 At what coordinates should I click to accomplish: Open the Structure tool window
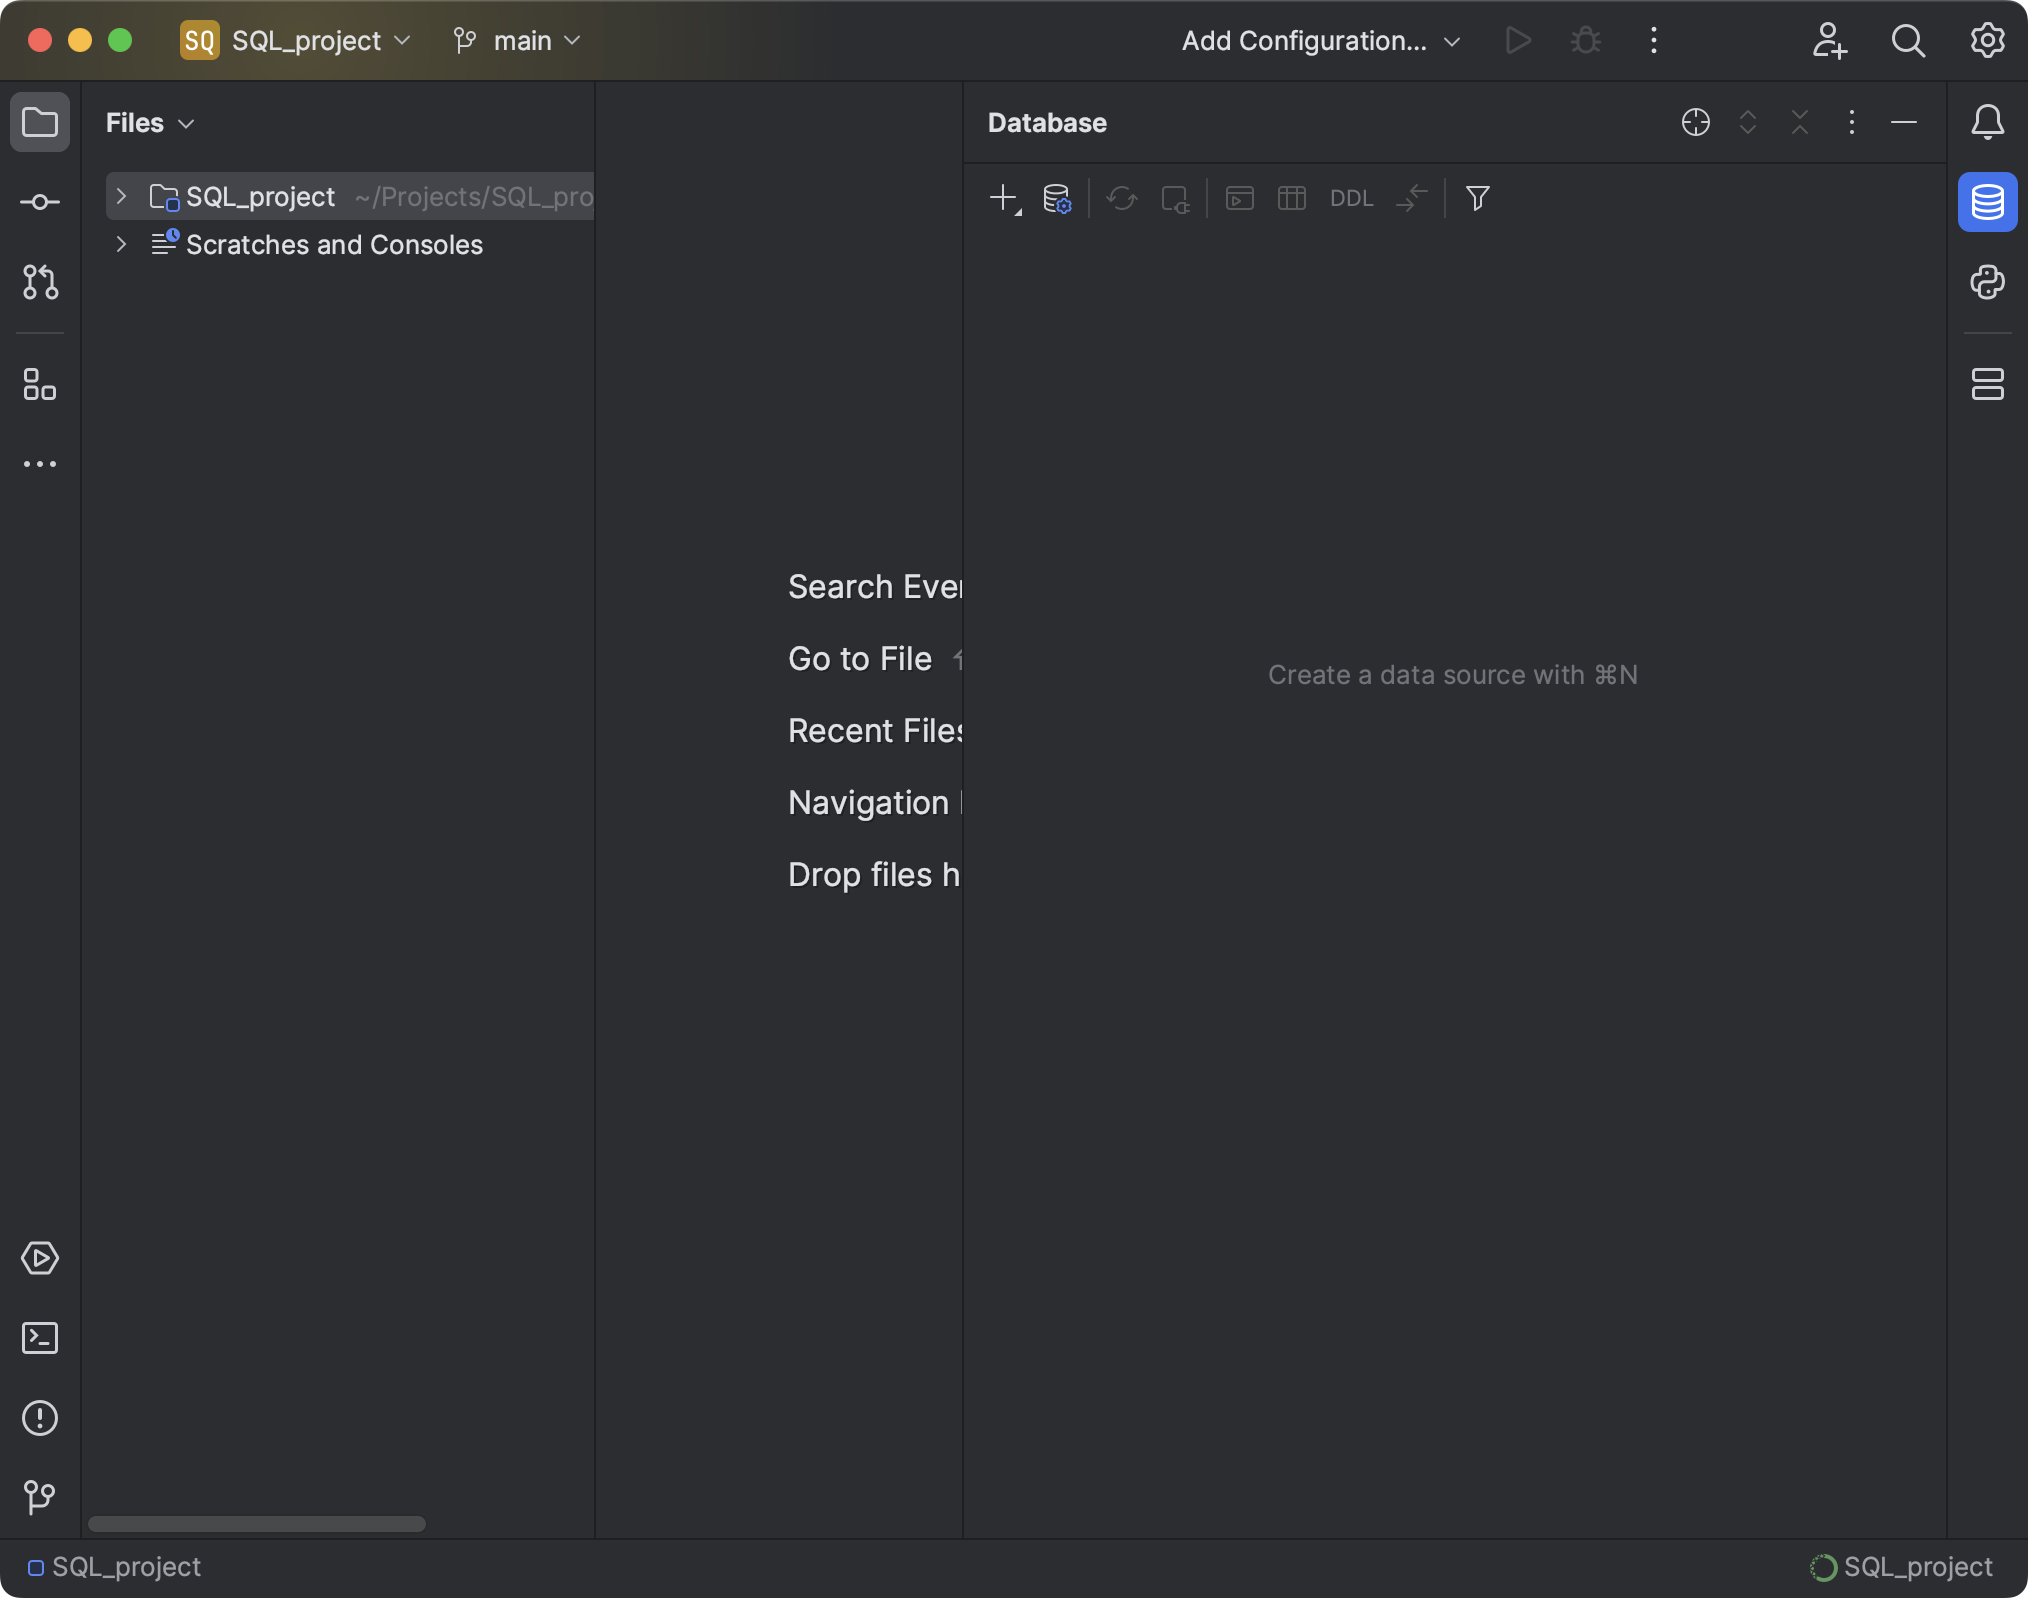(x=40, y=385)
